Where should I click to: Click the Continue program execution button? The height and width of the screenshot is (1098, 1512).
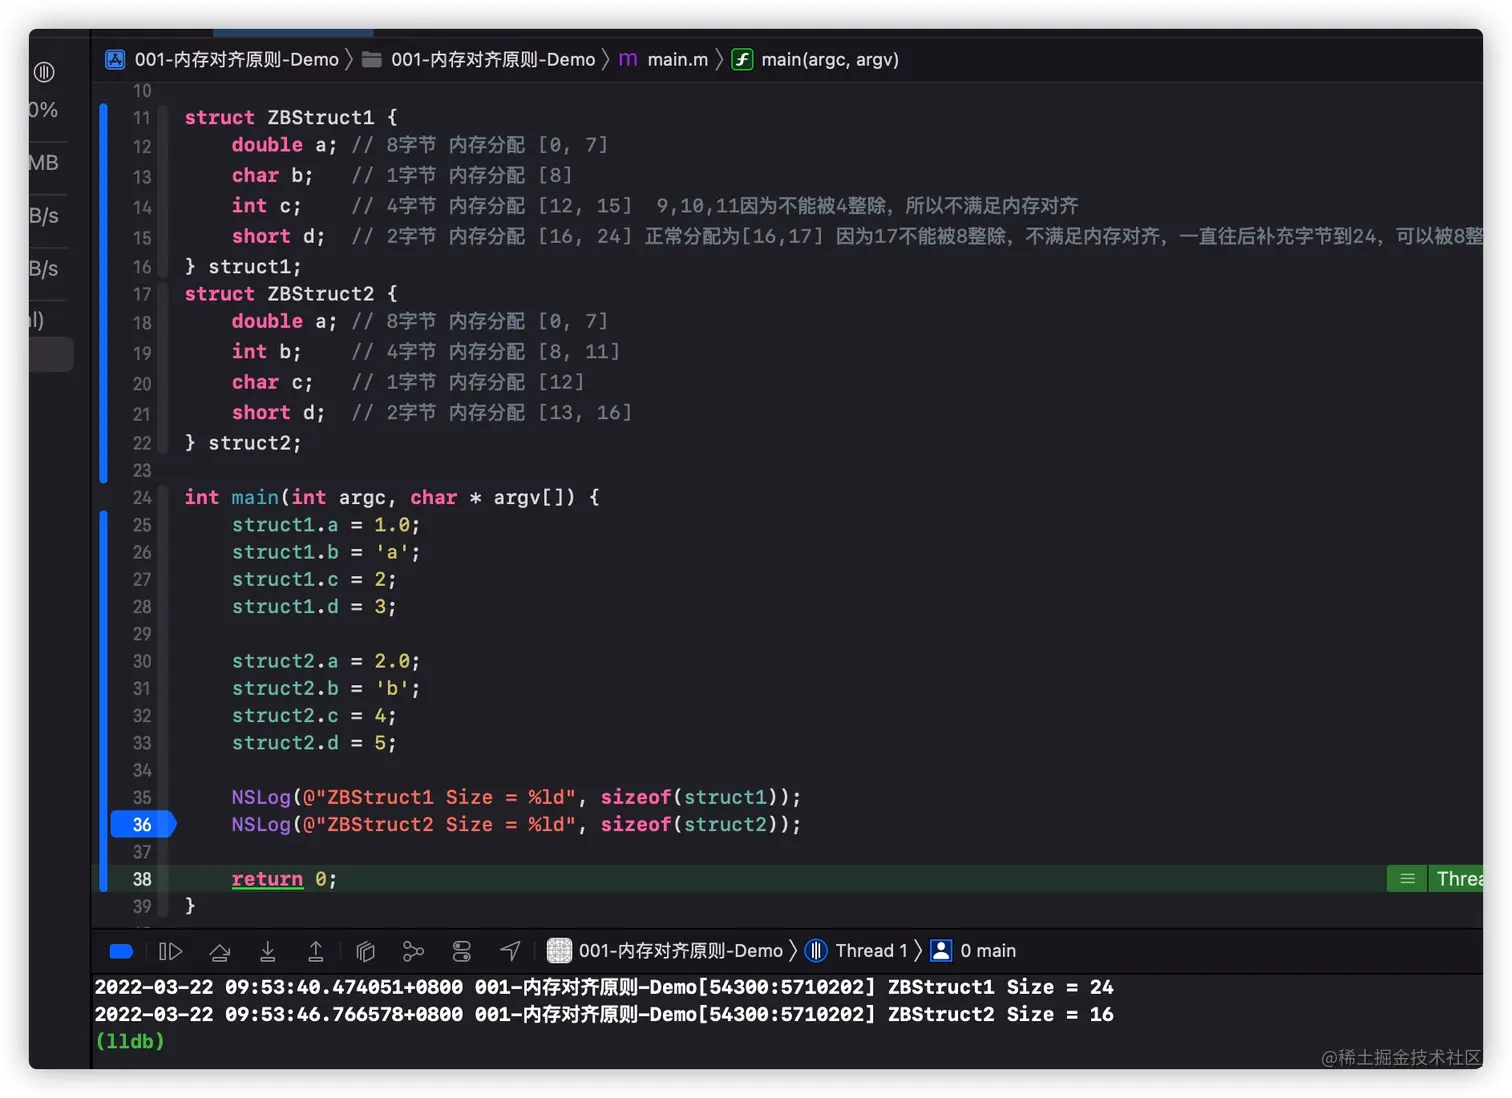(x=171, y=951)
